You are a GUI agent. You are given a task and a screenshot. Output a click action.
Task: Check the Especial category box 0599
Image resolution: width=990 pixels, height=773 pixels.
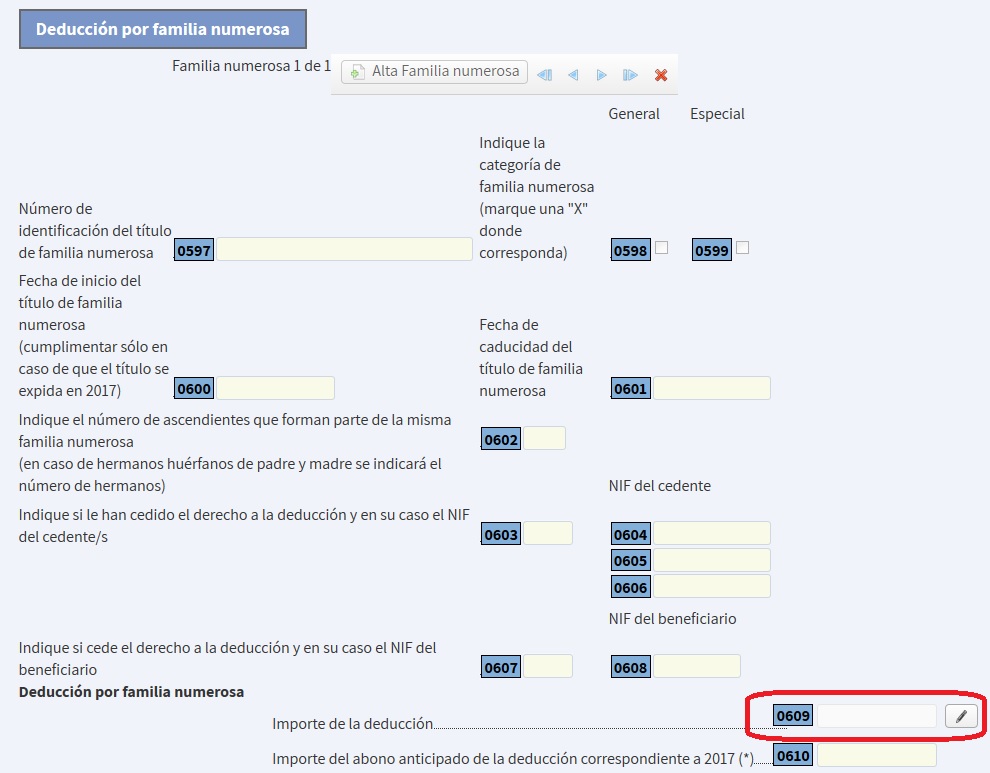click(x=742, y=248)
